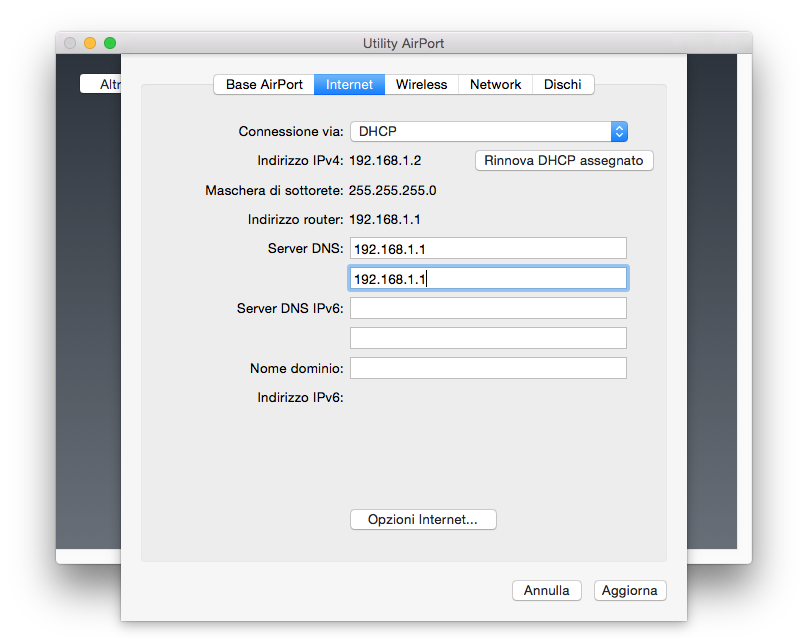
Task: Click the green zoom window button
Action: click(110, 43)
